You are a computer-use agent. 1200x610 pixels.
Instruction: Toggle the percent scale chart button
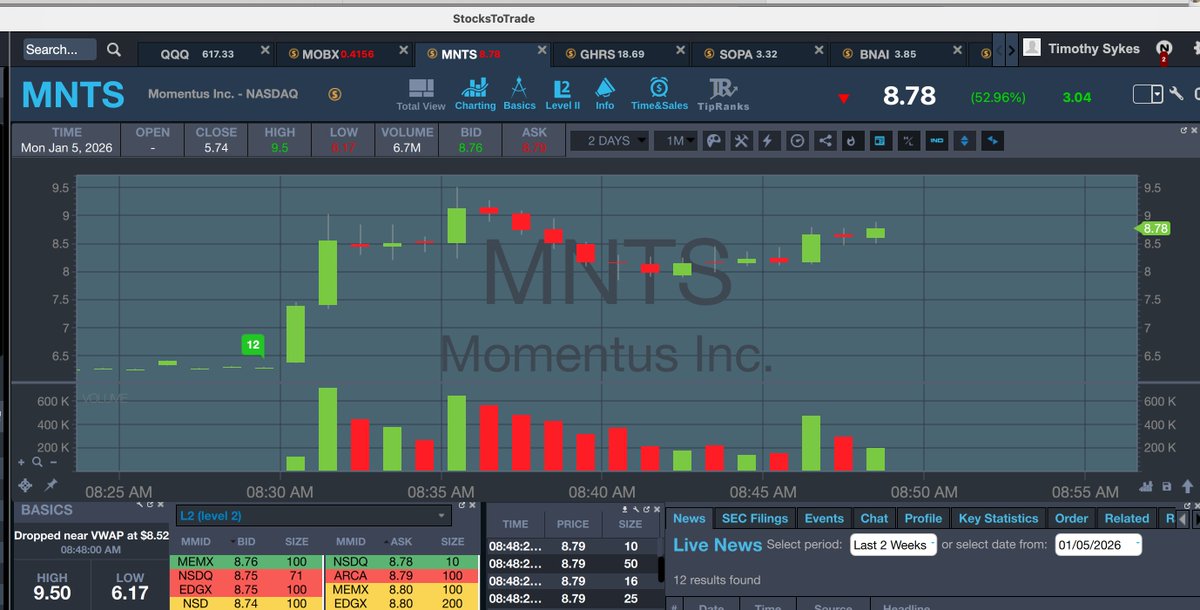click(909, 141)
